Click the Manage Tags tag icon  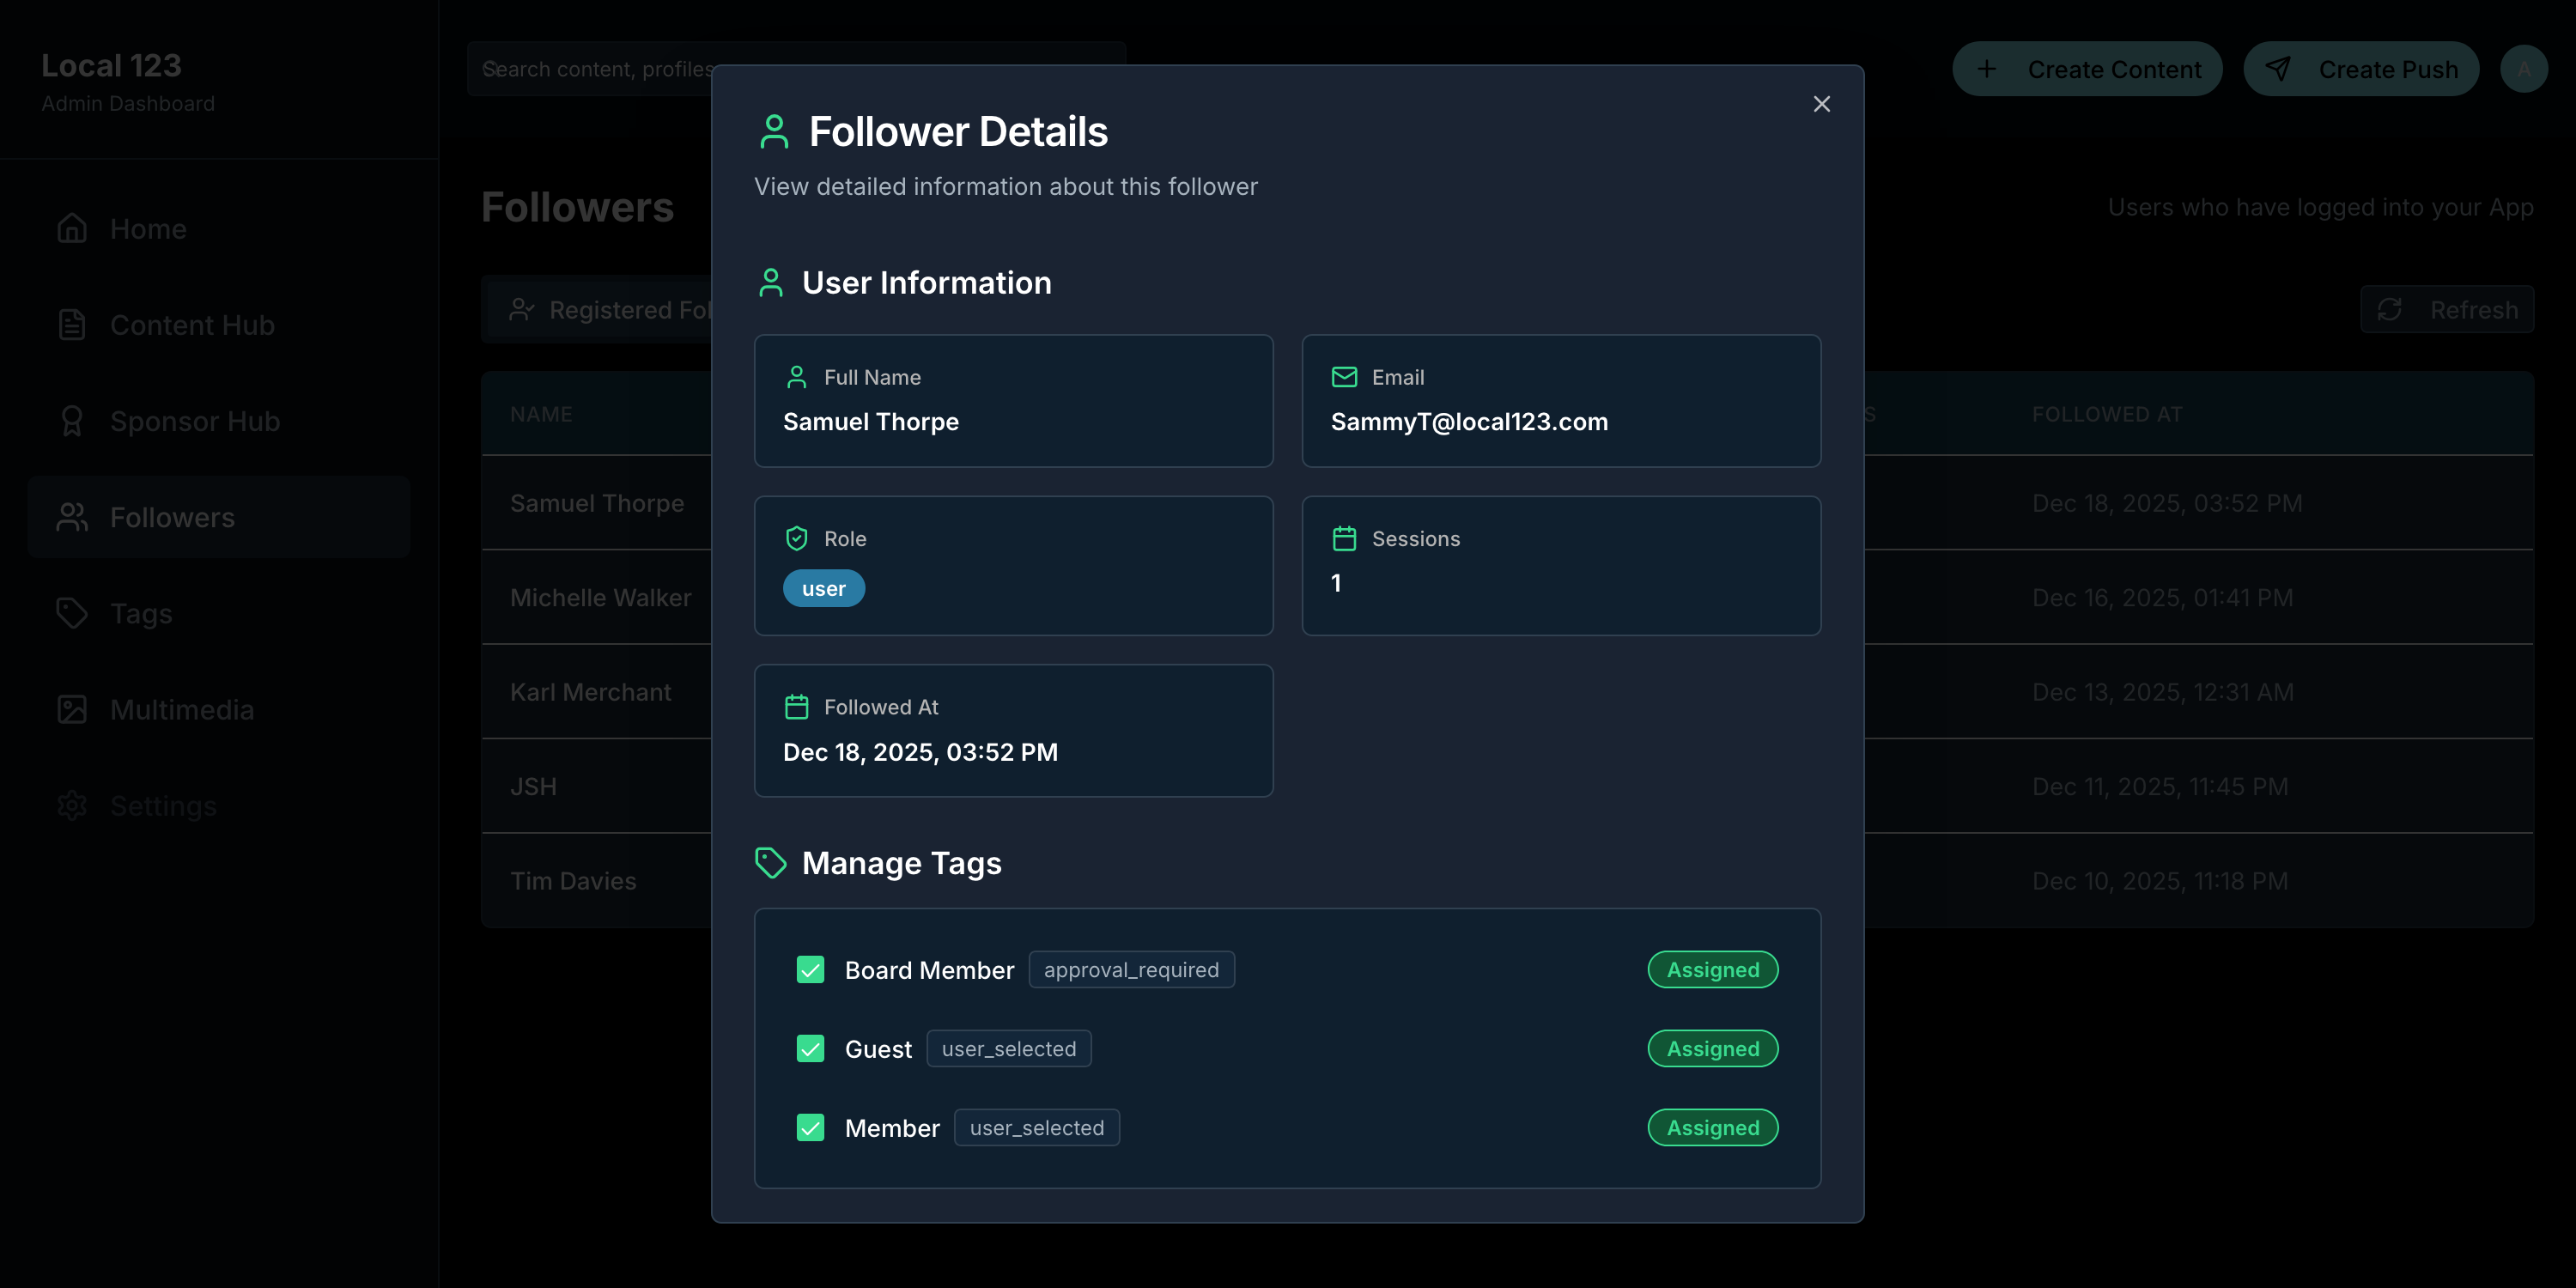point(770,862)
